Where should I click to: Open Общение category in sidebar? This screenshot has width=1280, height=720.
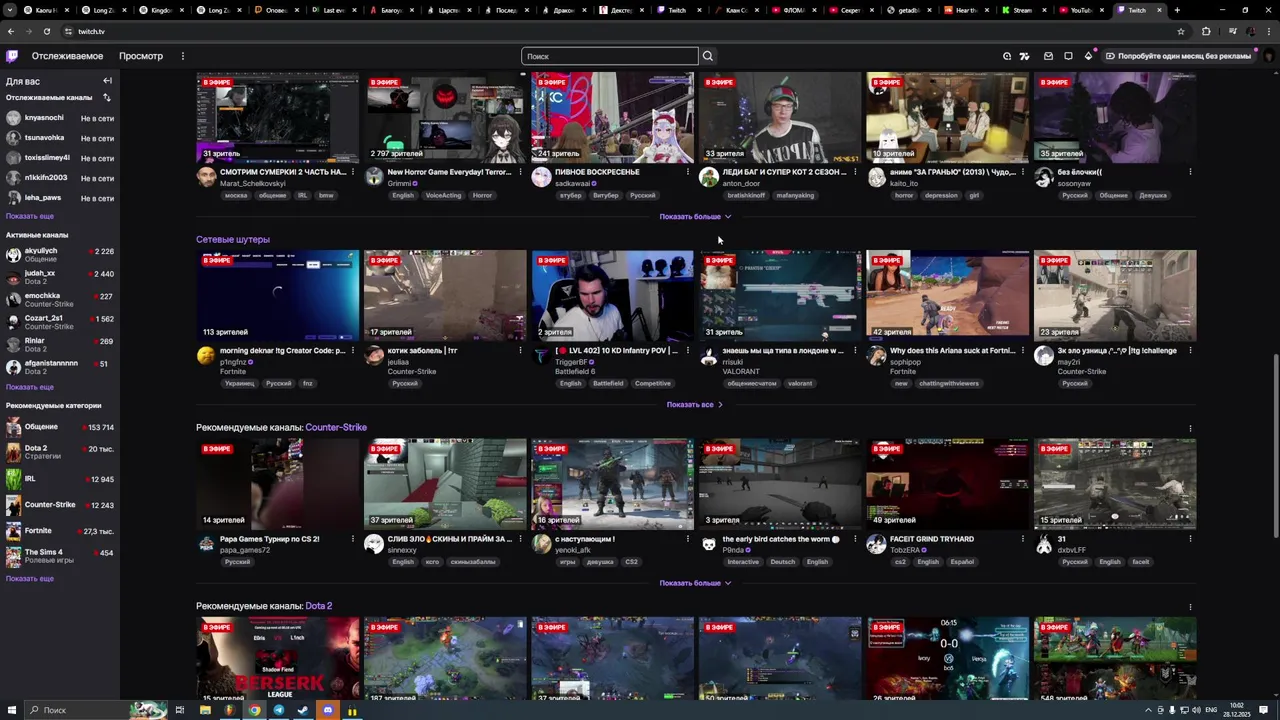click(60, 427)
